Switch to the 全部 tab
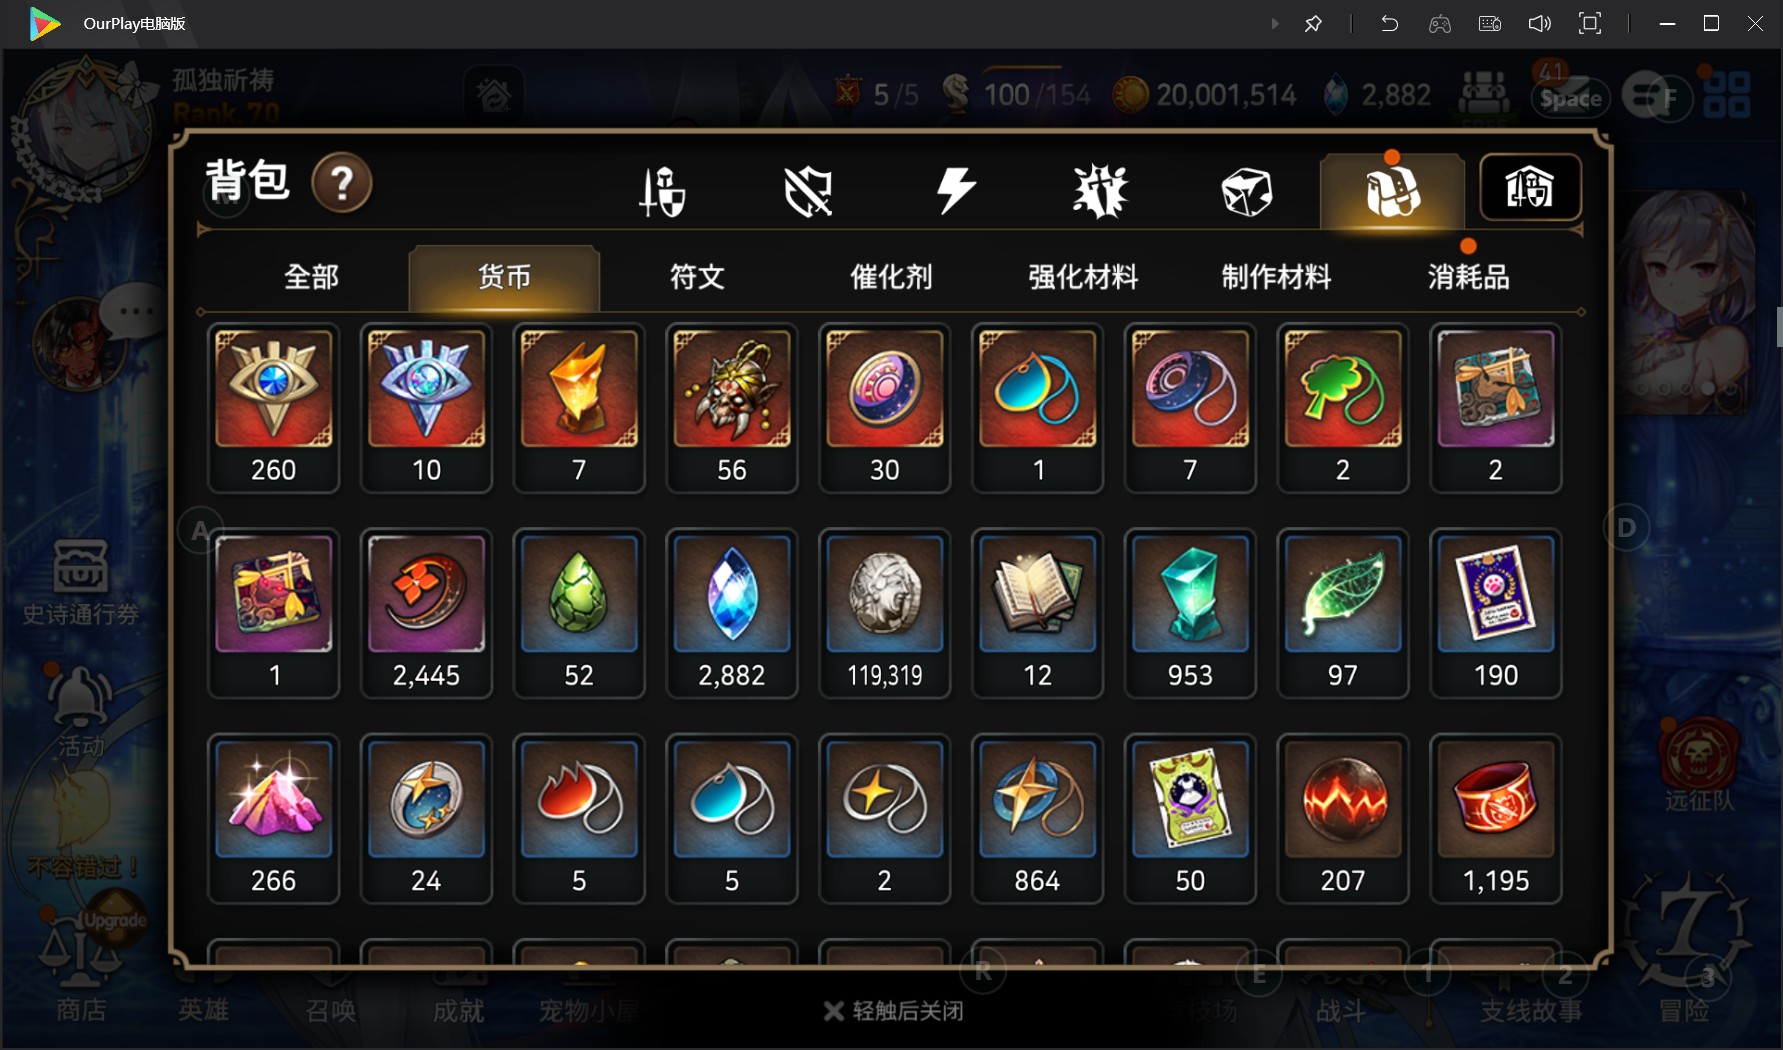 click(312, 277)
